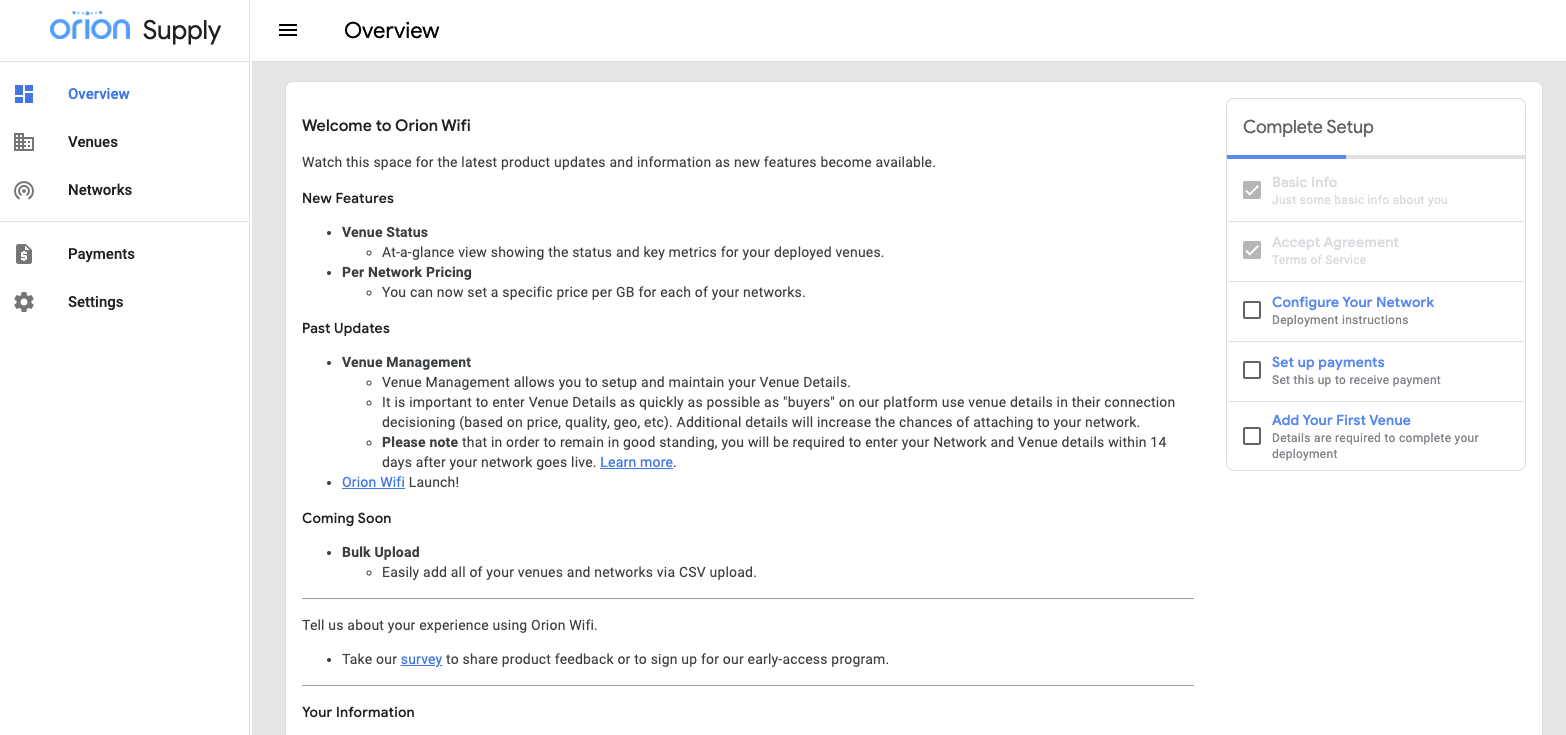Screen dimensions: 1566x735
Task: Click the Payments receipt icon
Action: click(x=24, y=254)
